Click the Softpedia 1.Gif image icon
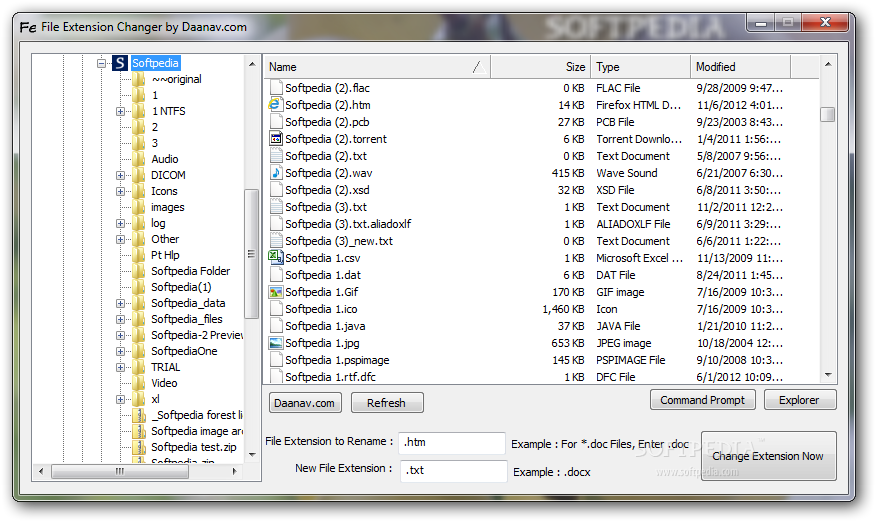Viewport: 876px width, 522px height. point(275,292)
